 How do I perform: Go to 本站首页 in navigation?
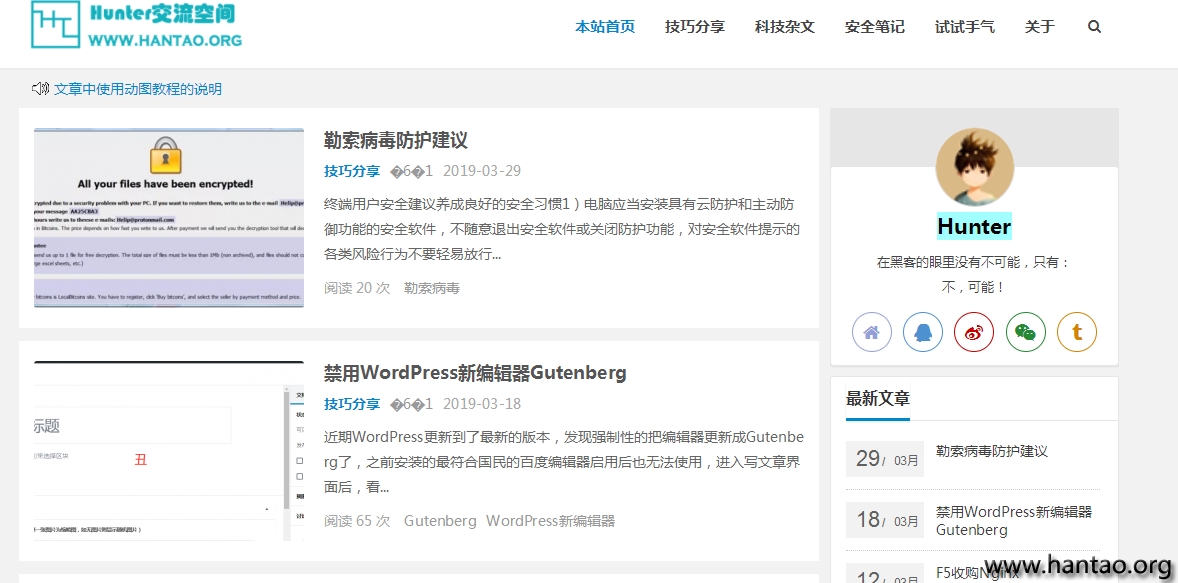pyautogui.click(x=604, y=27)
